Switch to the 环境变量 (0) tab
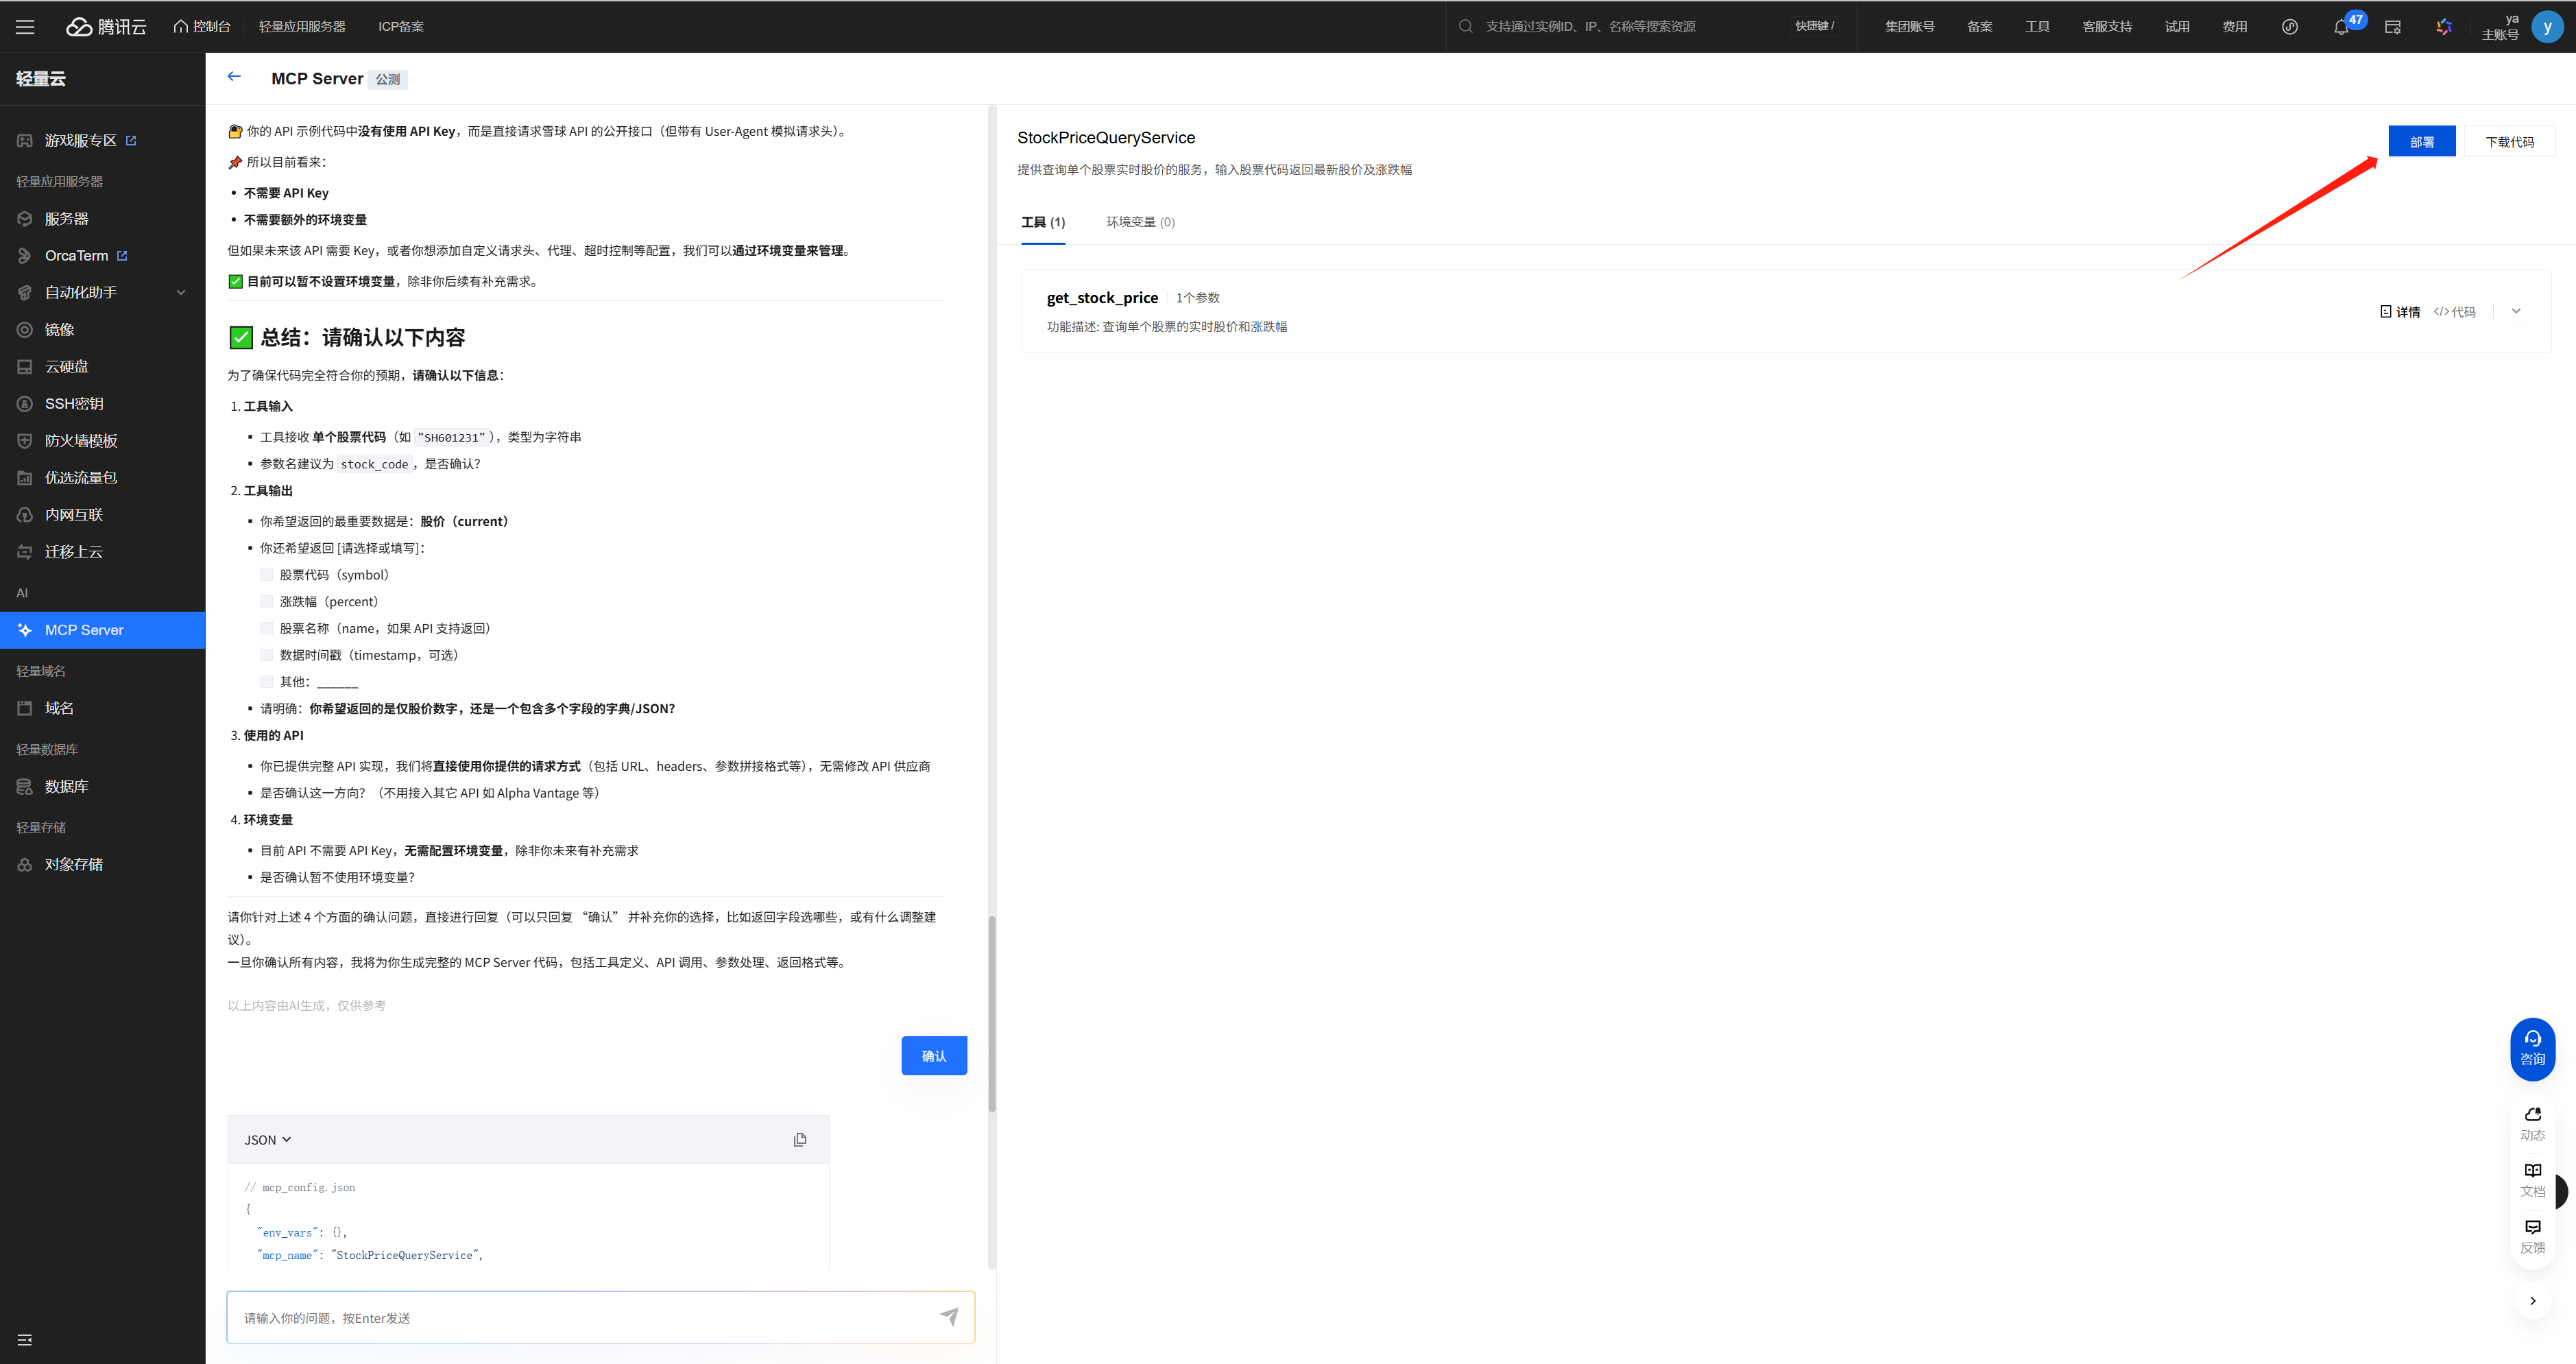 (1140, 222)
